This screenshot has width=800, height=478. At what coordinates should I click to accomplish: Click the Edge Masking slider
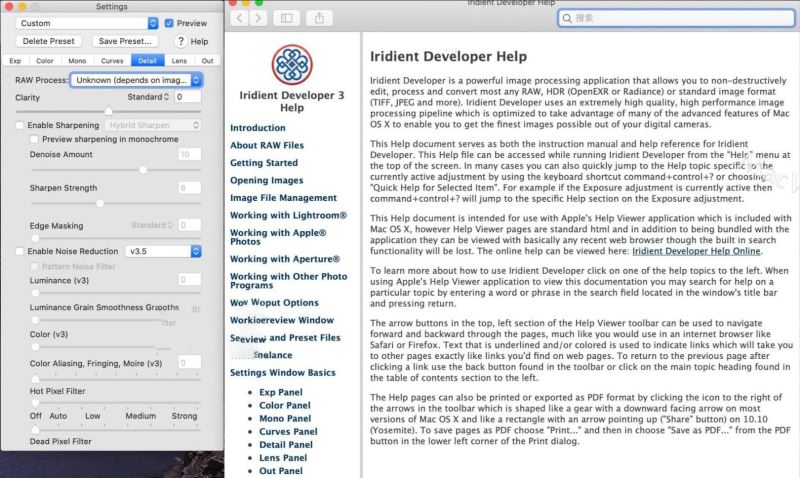(115, 238)
